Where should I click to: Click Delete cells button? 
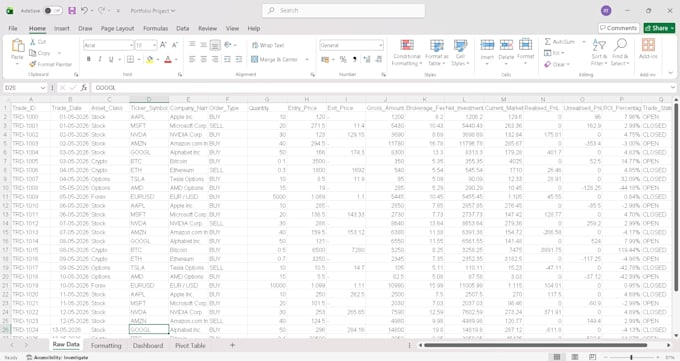506,50
